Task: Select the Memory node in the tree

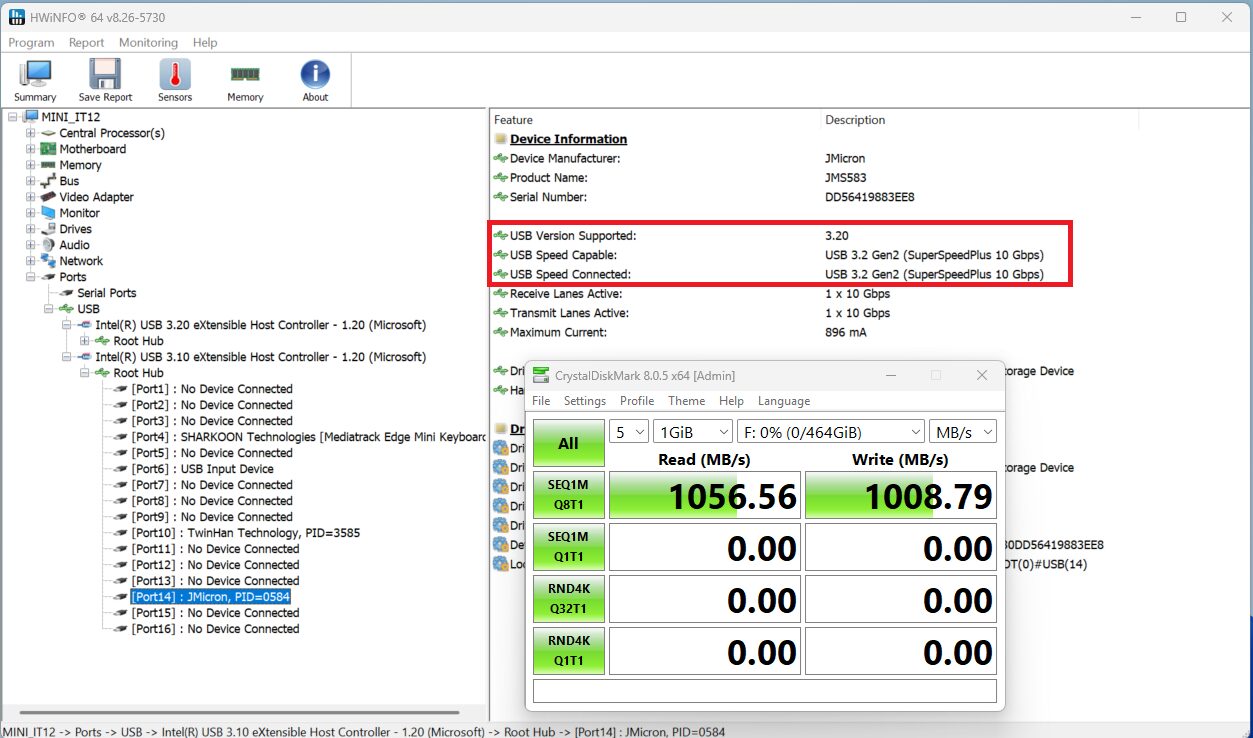Action: 80,165
